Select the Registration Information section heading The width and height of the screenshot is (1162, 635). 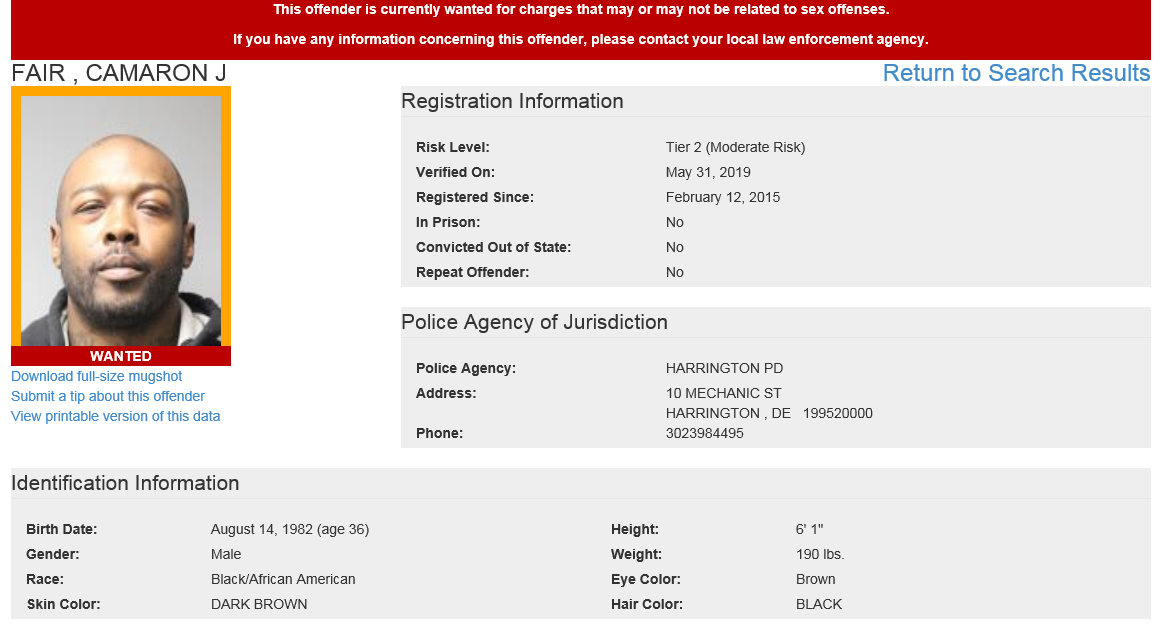point(512,102)
